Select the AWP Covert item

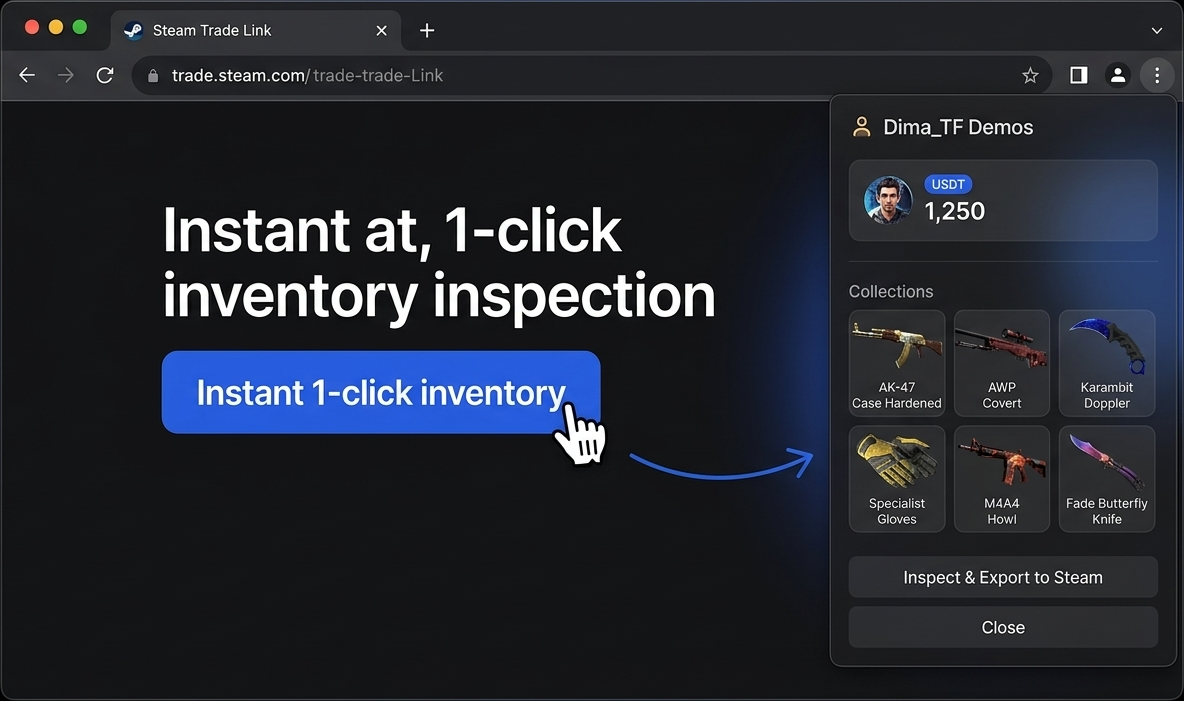[x=1001, y=363]
